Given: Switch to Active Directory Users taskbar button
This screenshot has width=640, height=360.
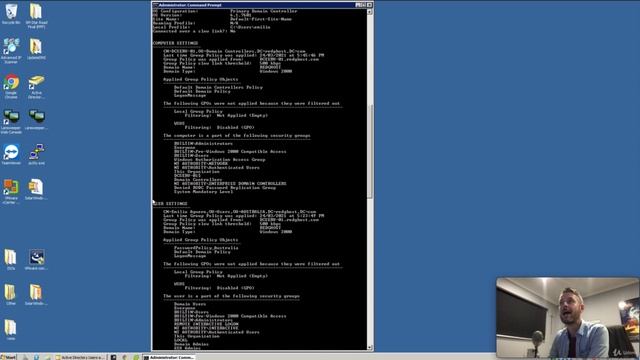Looking at the screenshot, I should (x=80, y=357).
